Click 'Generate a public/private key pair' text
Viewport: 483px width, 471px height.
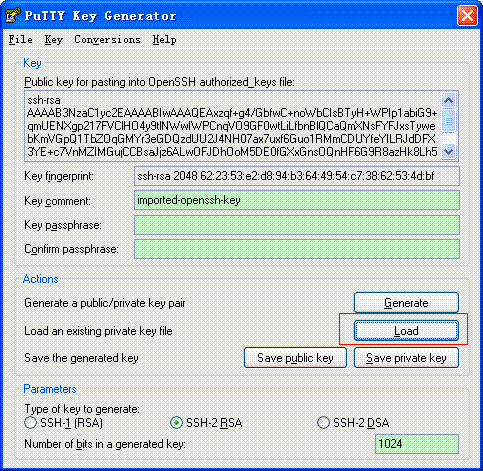tap(105, 303)
